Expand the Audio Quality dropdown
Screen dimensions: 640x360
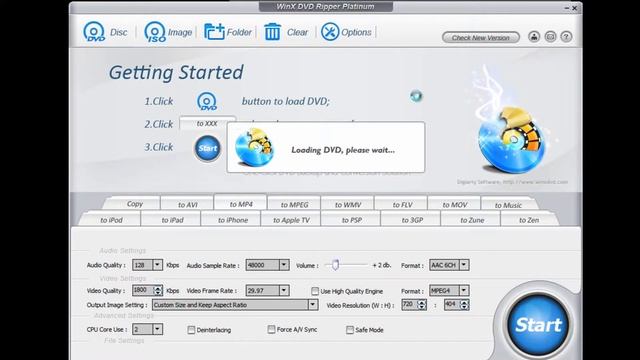coord(158,265)
